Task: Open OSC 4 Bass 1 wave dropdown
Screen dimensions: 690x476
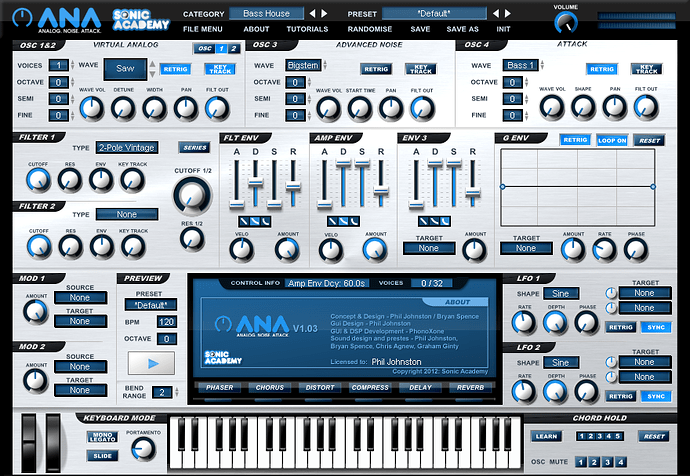Action: click(x=521, y=66)
